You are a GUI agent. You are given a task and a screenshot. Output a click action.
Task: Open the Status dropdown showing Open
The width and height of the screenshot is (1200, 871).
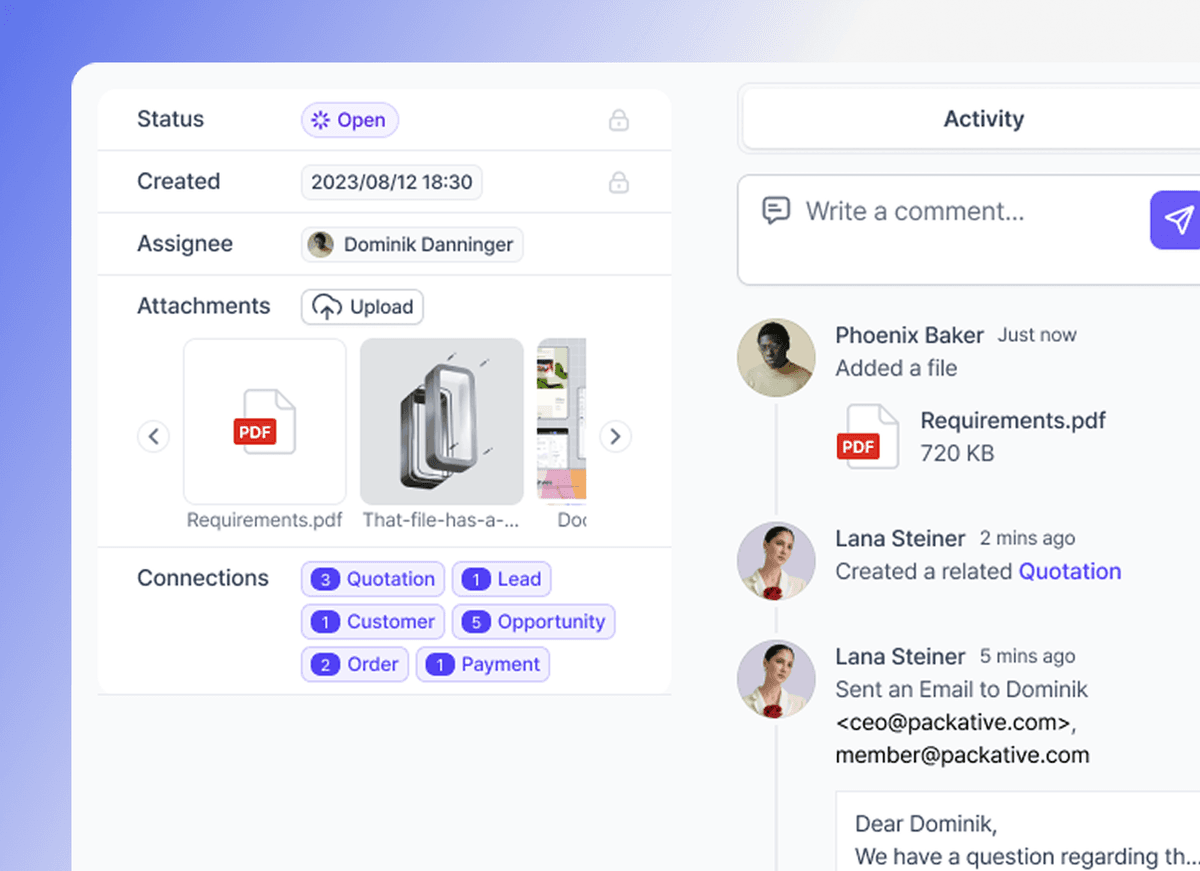[350, 121]
